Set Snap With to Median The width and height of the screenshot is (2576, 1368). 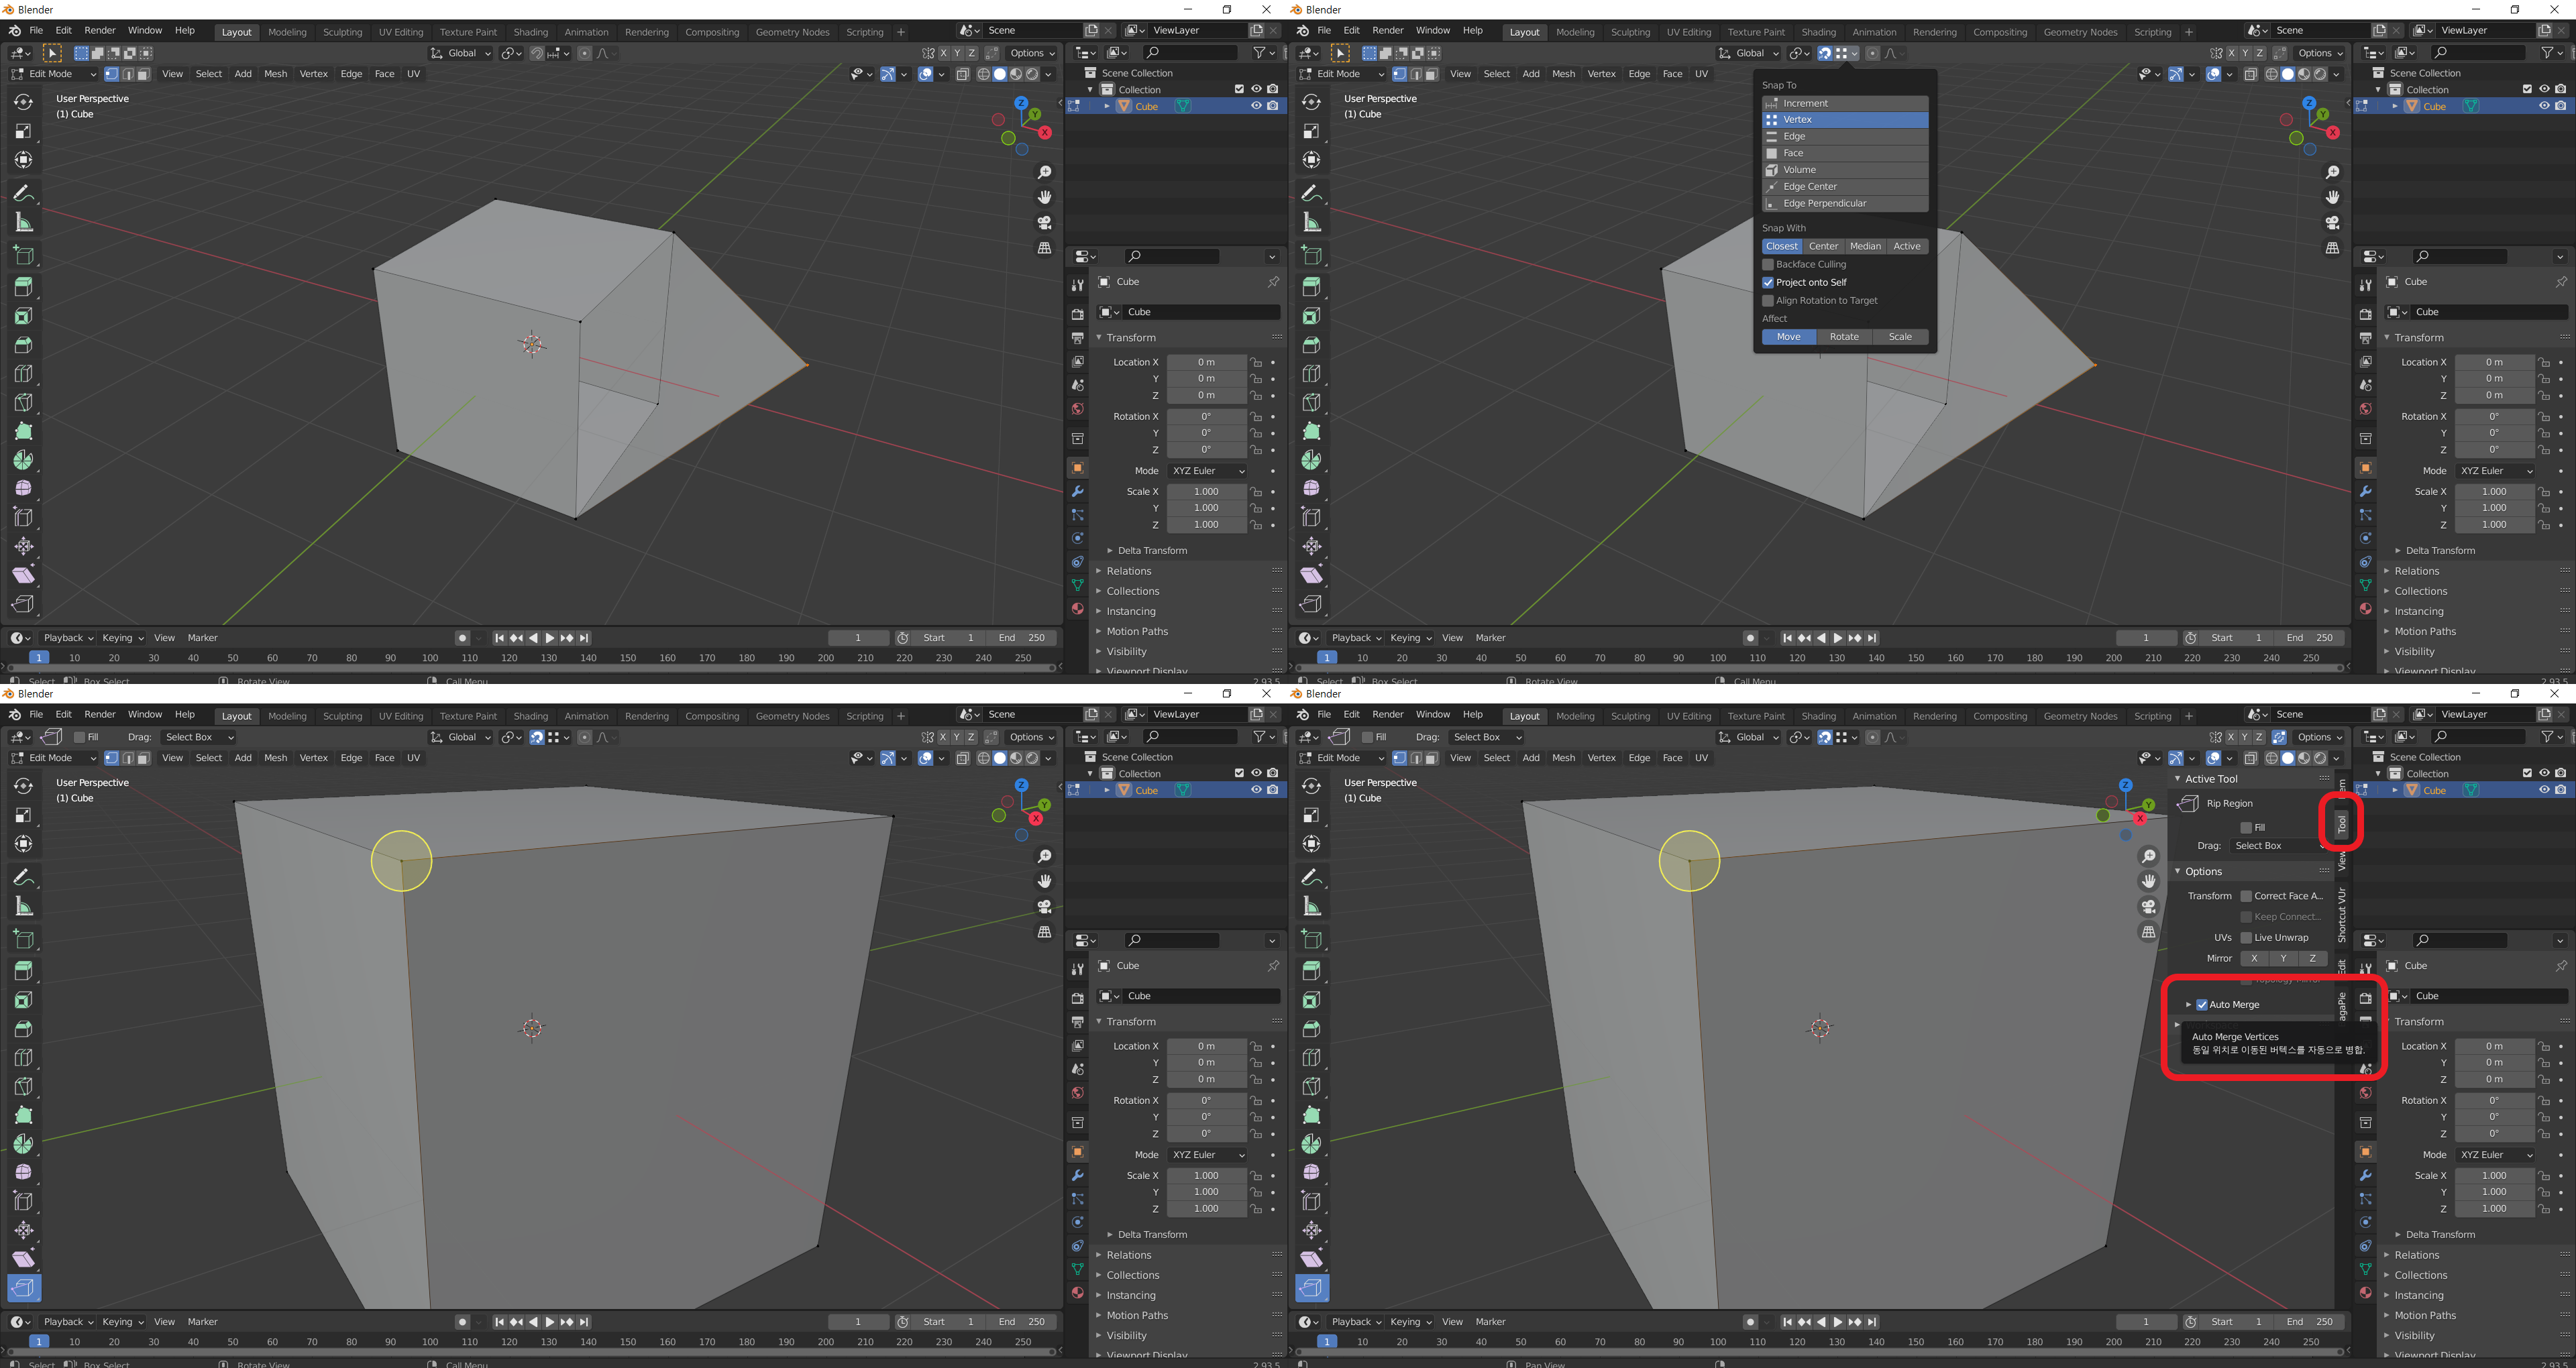tap(1865, 246)
